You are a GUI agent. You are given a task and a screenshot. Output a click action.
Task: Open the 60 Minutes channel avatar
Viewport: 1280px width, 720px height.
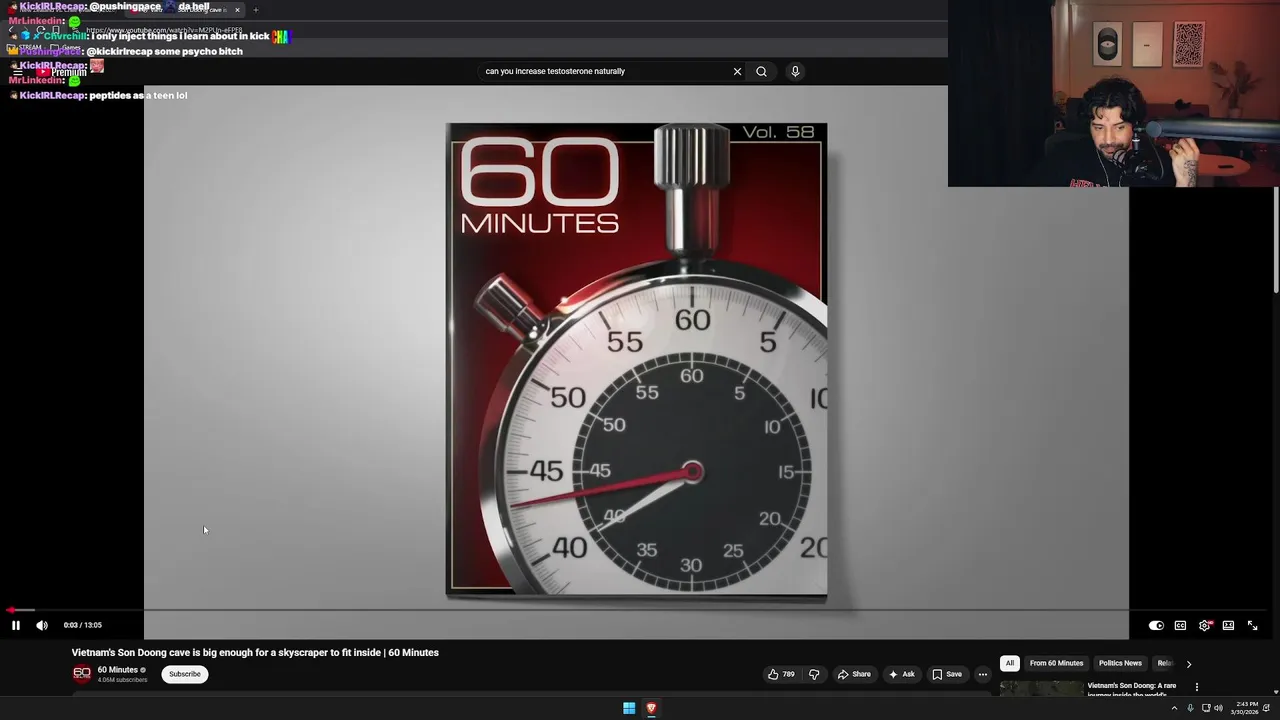pyautogui.click(x=82, y=674)
